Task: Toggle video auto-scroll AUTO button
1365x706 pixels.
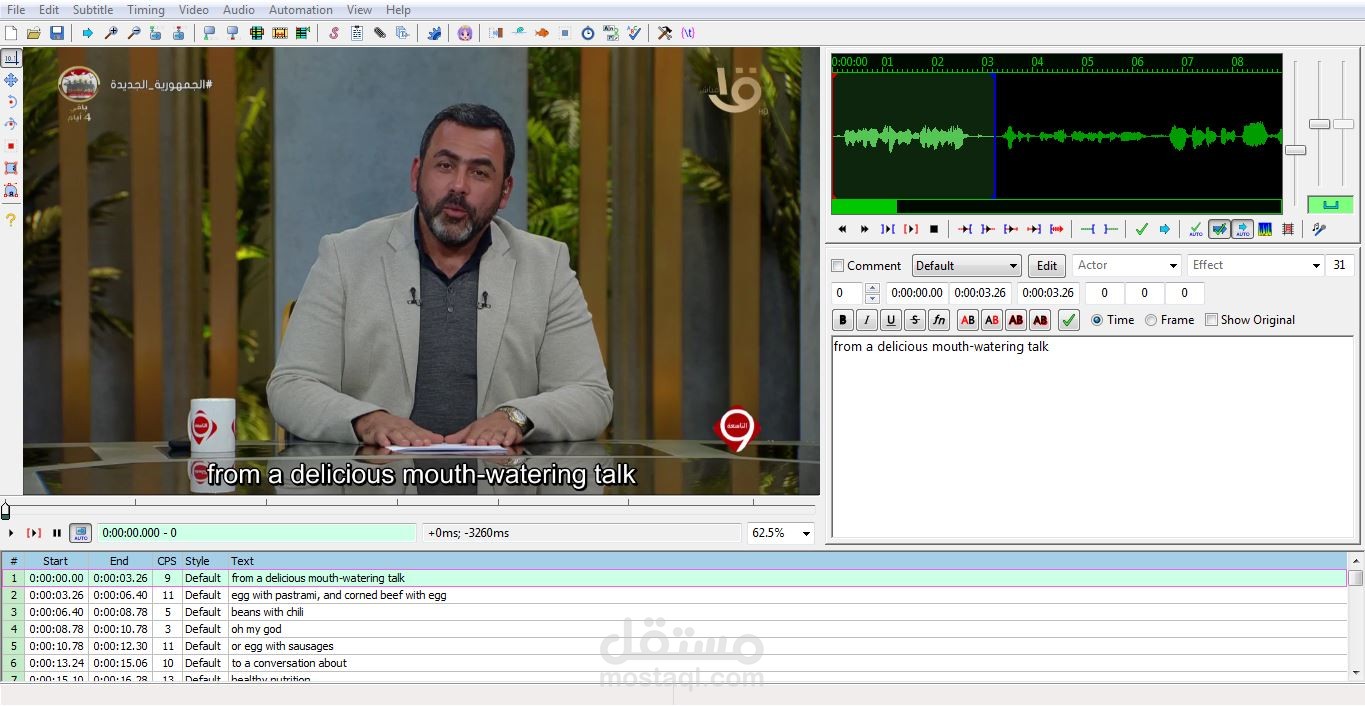Action: click(x=80, y=533)
